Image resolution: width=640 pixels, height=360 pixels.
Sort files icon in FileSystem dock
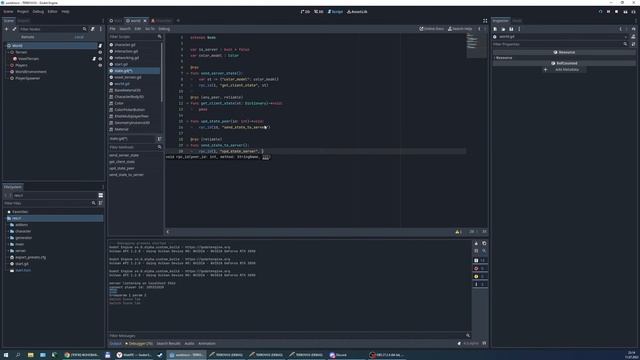tap(101, 203)
